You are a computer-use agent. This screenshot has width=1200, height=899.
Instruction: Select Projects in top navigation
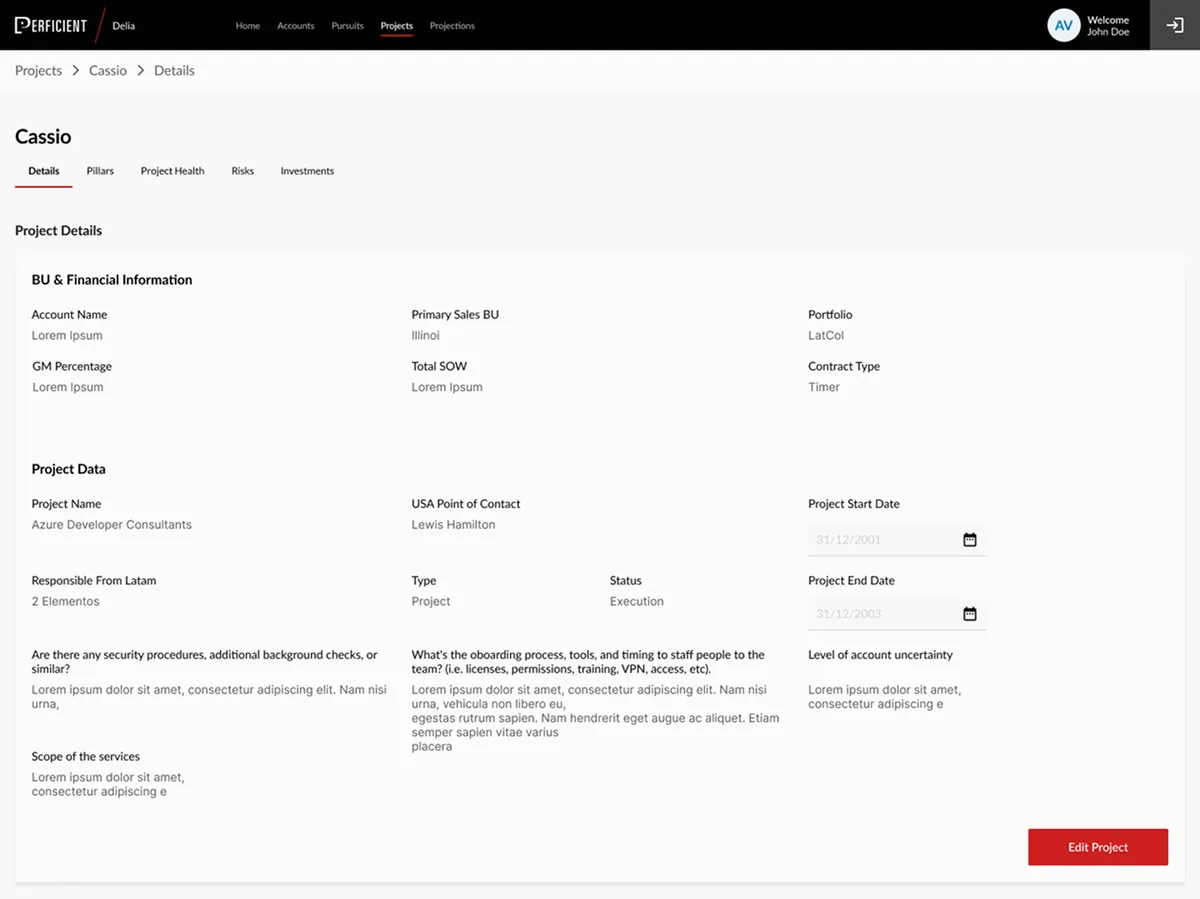397,26
